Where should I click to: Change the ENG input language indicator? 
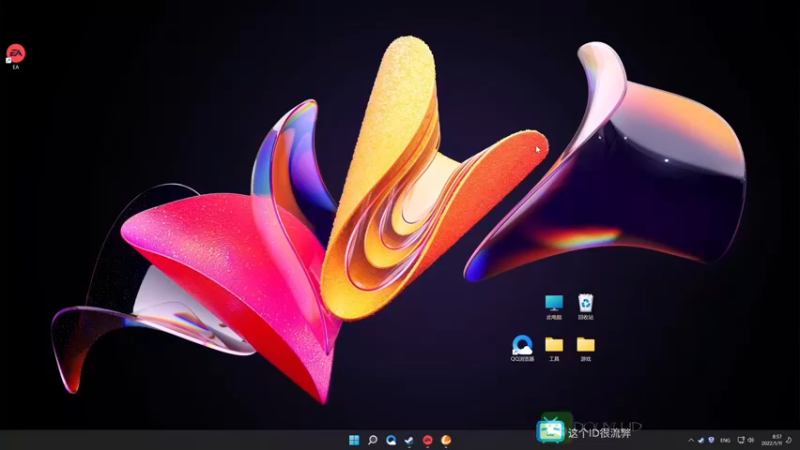[725, 440]
